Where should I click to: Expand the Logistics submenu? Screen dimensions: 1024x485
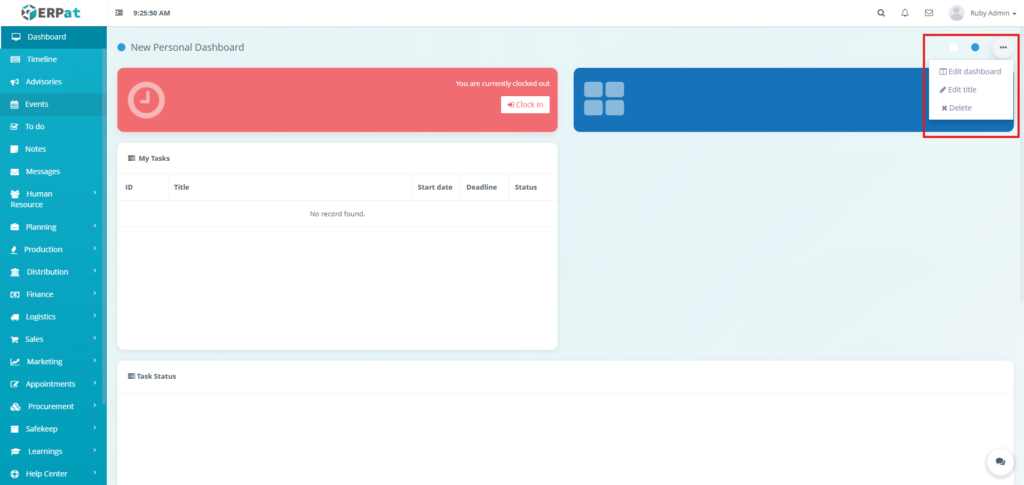click(x=95, y=316)
